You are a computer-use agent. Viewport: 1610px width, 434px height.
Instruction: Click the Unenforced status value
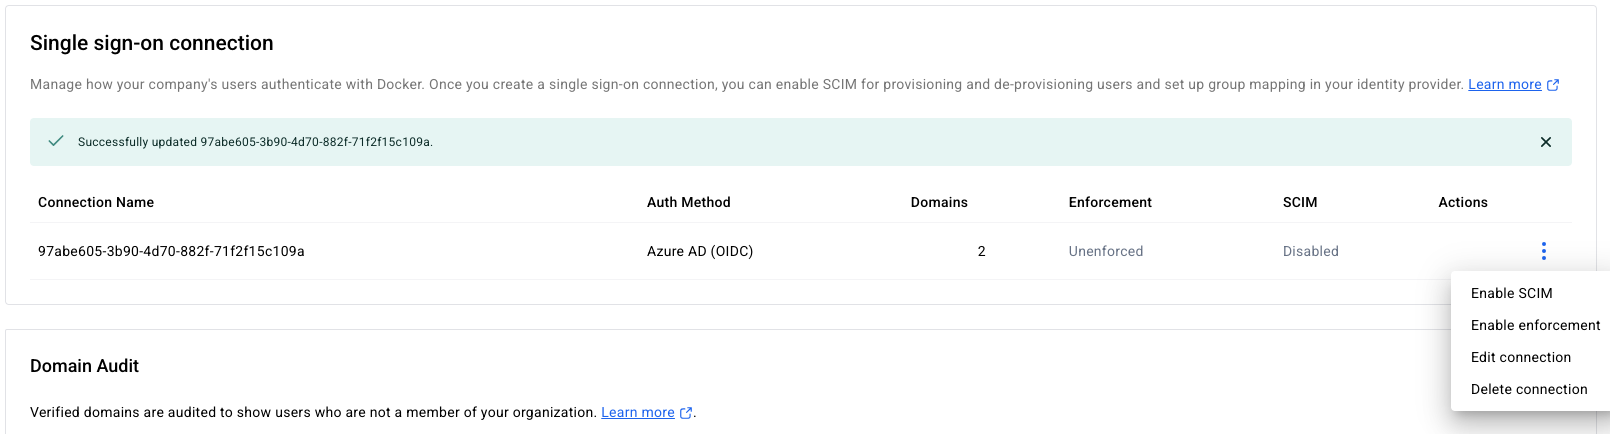point(1106,251)
